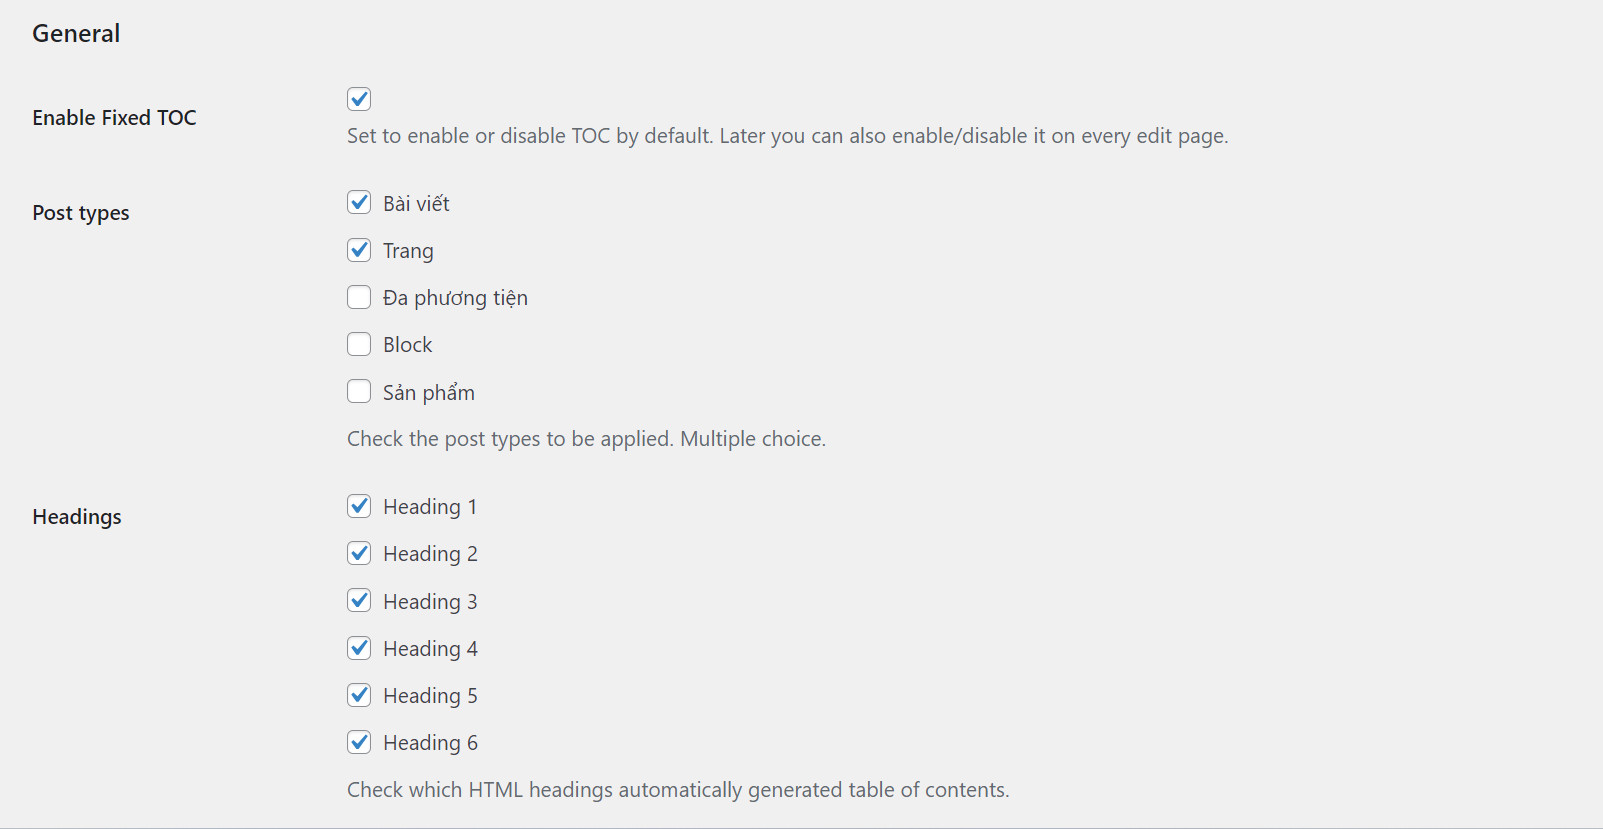Image resolution: width=1603 pixels, height=829 pixels.
Task: Disable the Heading 2 checkbox
Action: coord(359,553)
